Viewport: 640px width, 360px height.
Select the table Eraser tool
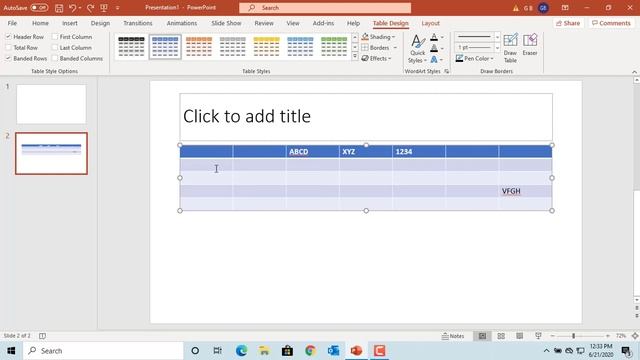click(x=530, y=45)
